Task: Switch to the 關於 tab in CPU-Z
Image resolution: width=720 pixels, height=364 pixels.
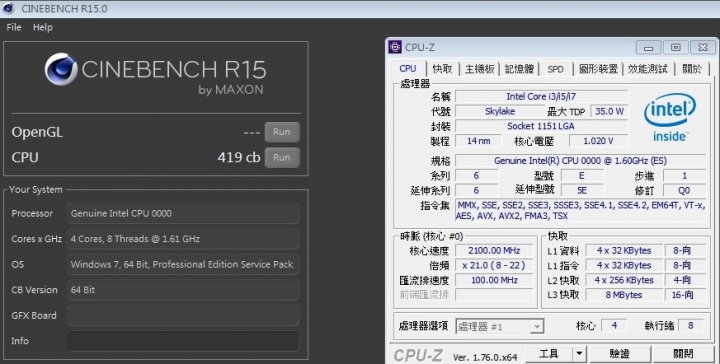Action: click(x=692, y=69)
